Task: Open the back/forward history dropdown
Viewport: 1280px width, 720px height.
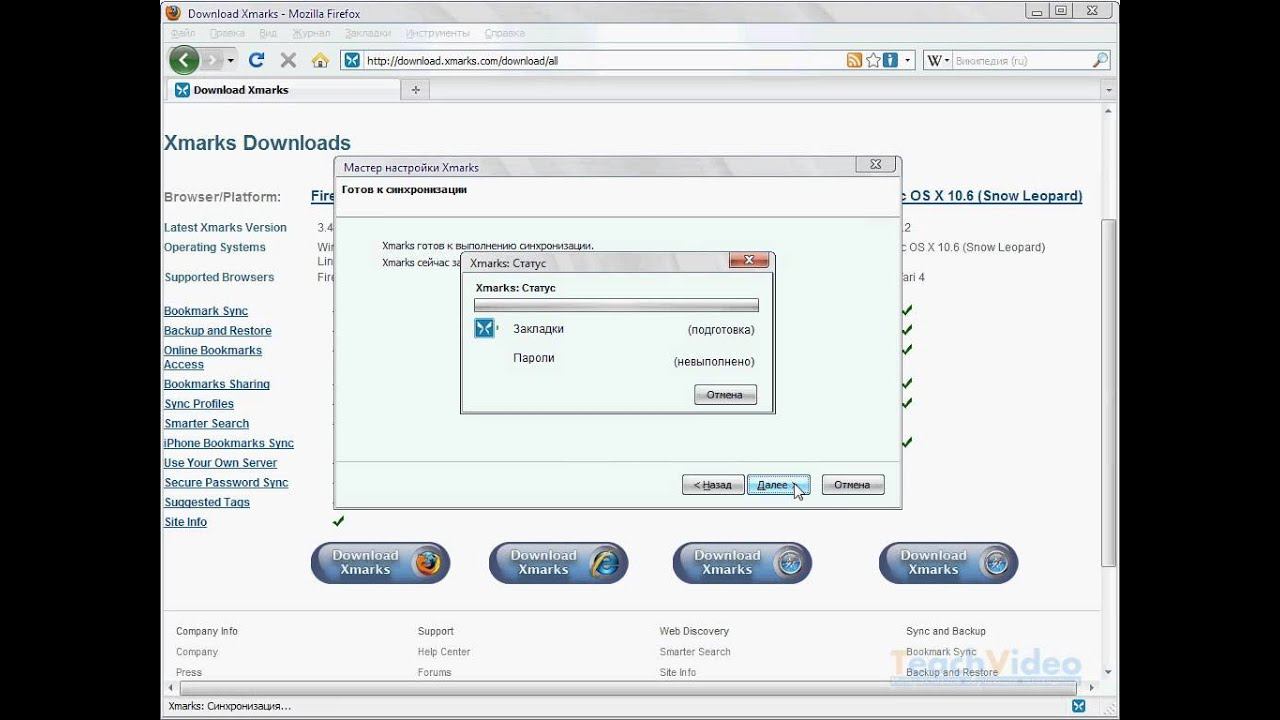Action: pyautogui.click(x=231, y=60)
